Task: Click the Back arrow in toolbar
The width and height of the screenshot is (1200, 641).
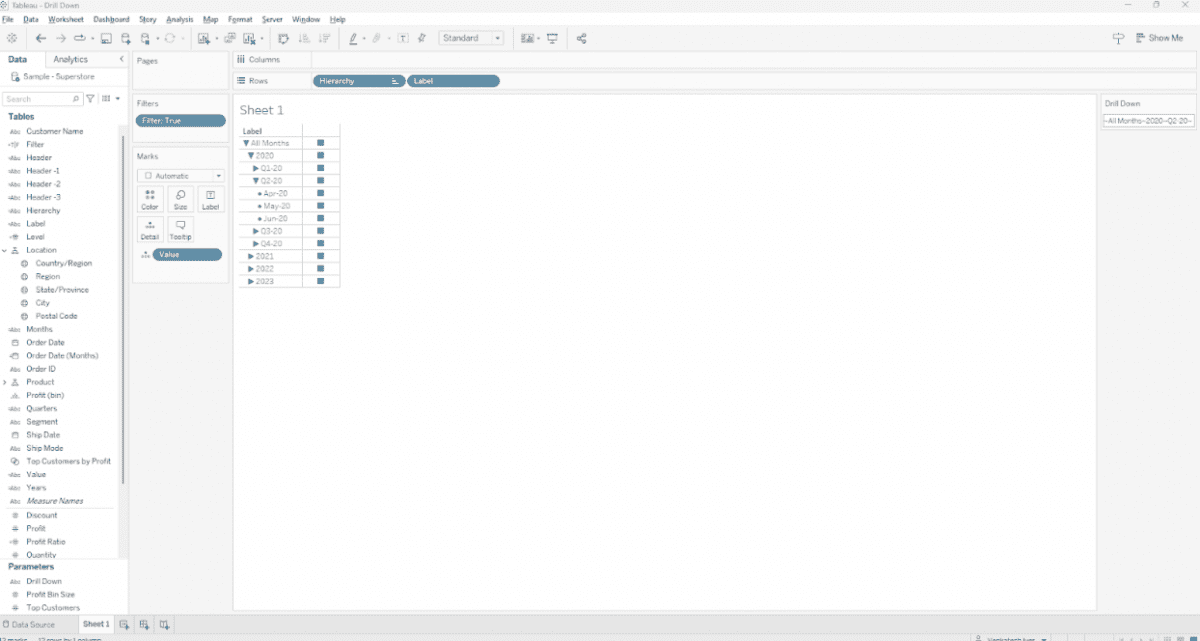Action: [41, 38]
